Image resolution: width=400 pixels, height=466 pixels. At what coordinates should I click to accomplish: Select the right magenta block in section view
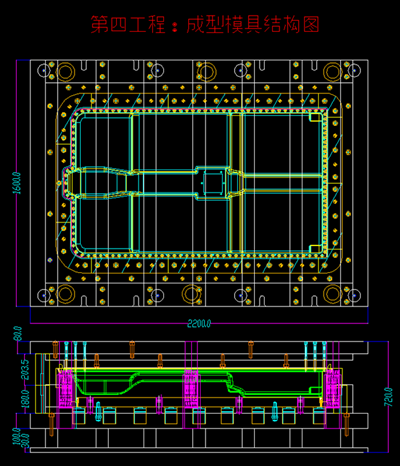point(333,389)
